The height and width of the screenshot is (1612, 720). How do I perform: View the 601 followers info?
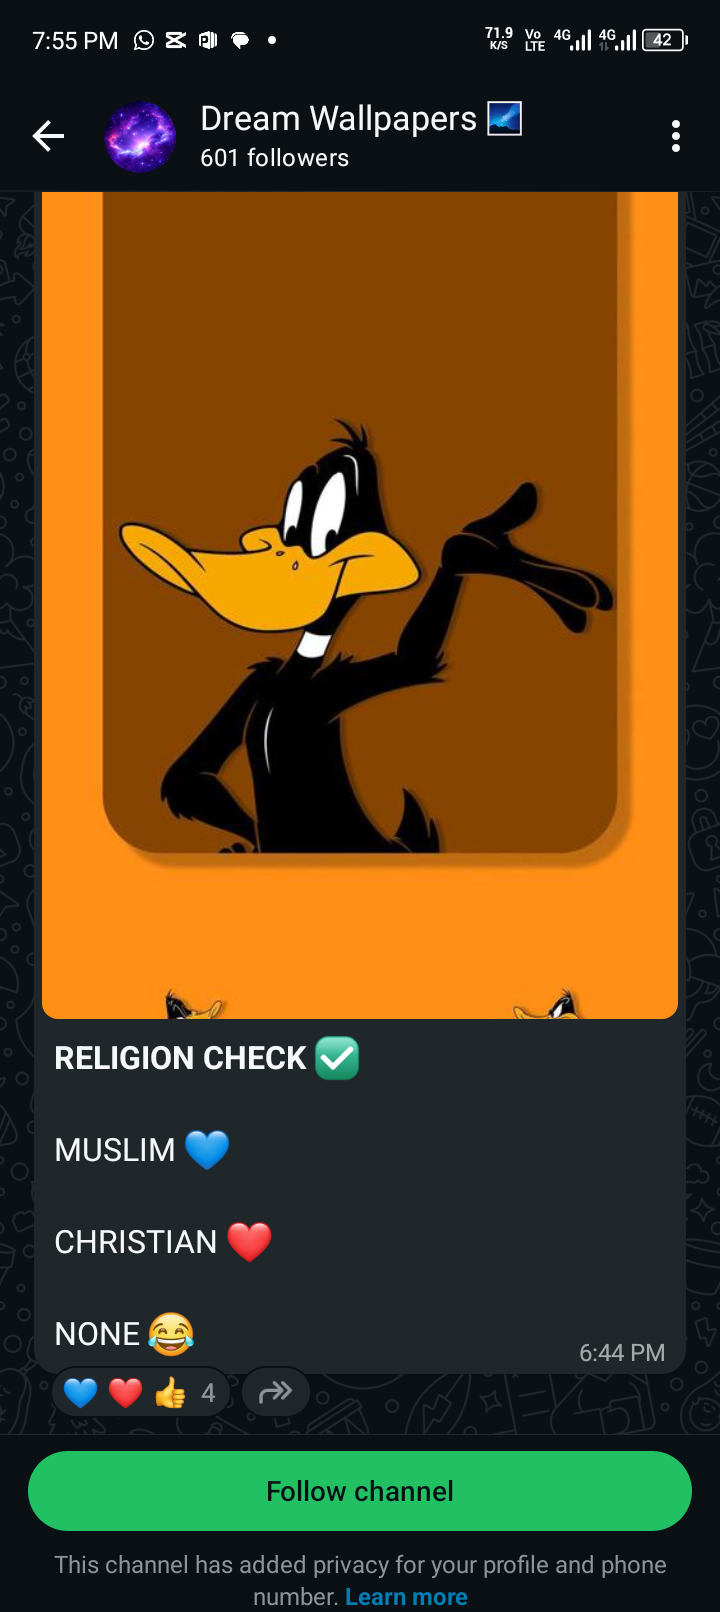tap(275, 158)
